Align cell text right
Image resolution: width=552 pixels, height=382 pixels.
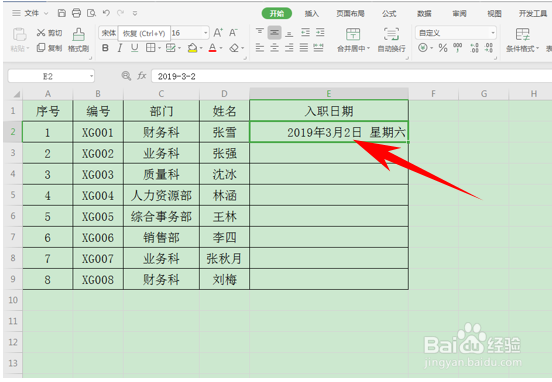click(x=289, y=48)
